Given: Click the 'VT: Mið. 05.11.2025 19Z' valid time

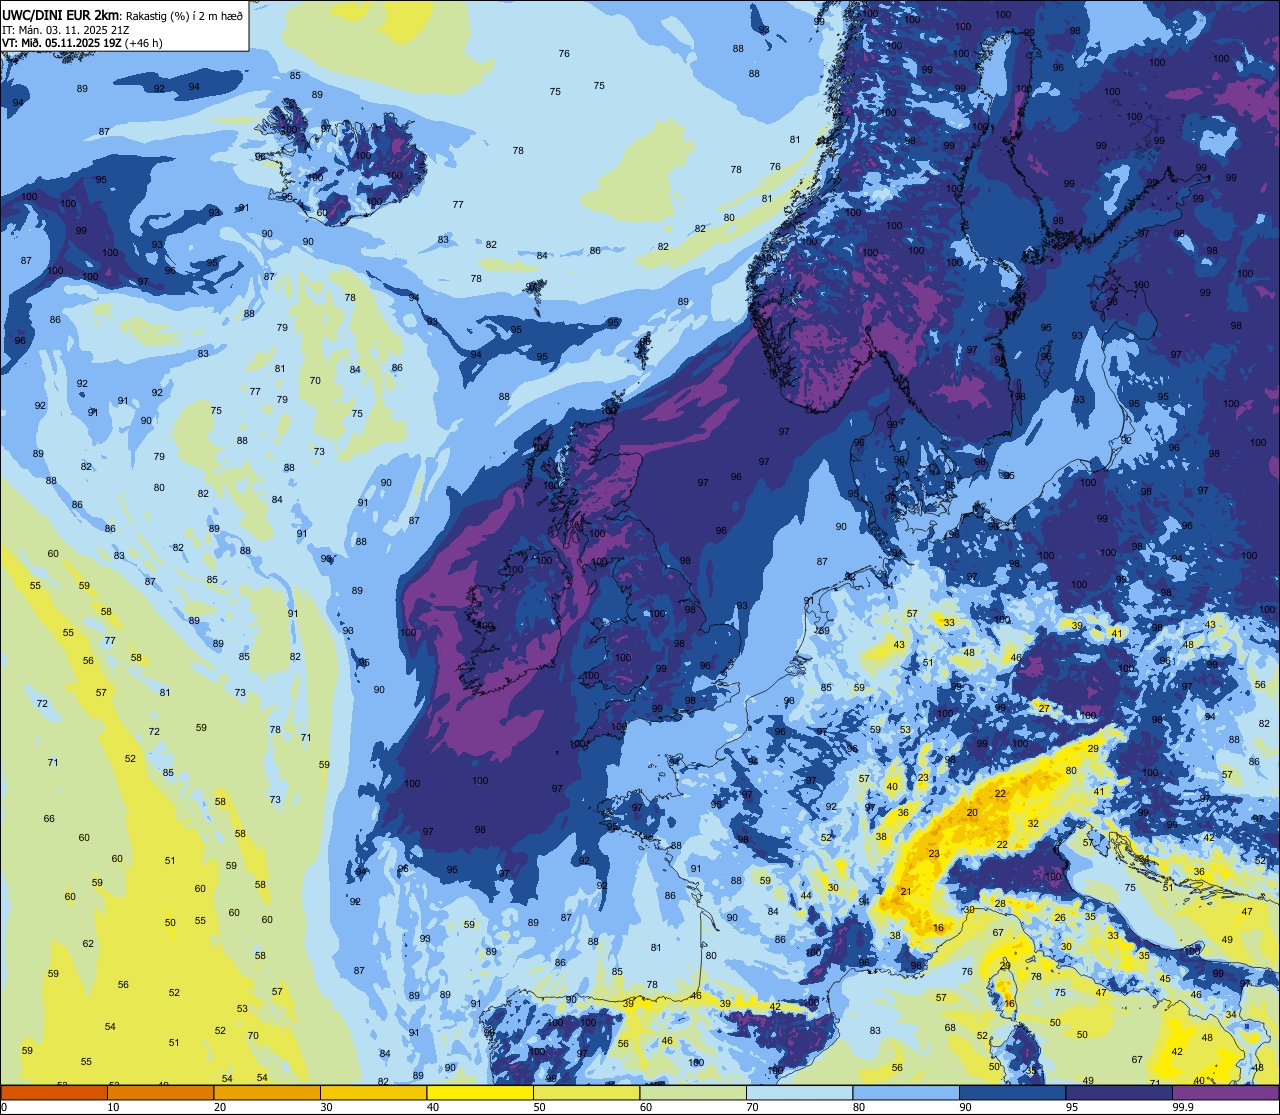Looking at the screenshot, I should [62, 43].
